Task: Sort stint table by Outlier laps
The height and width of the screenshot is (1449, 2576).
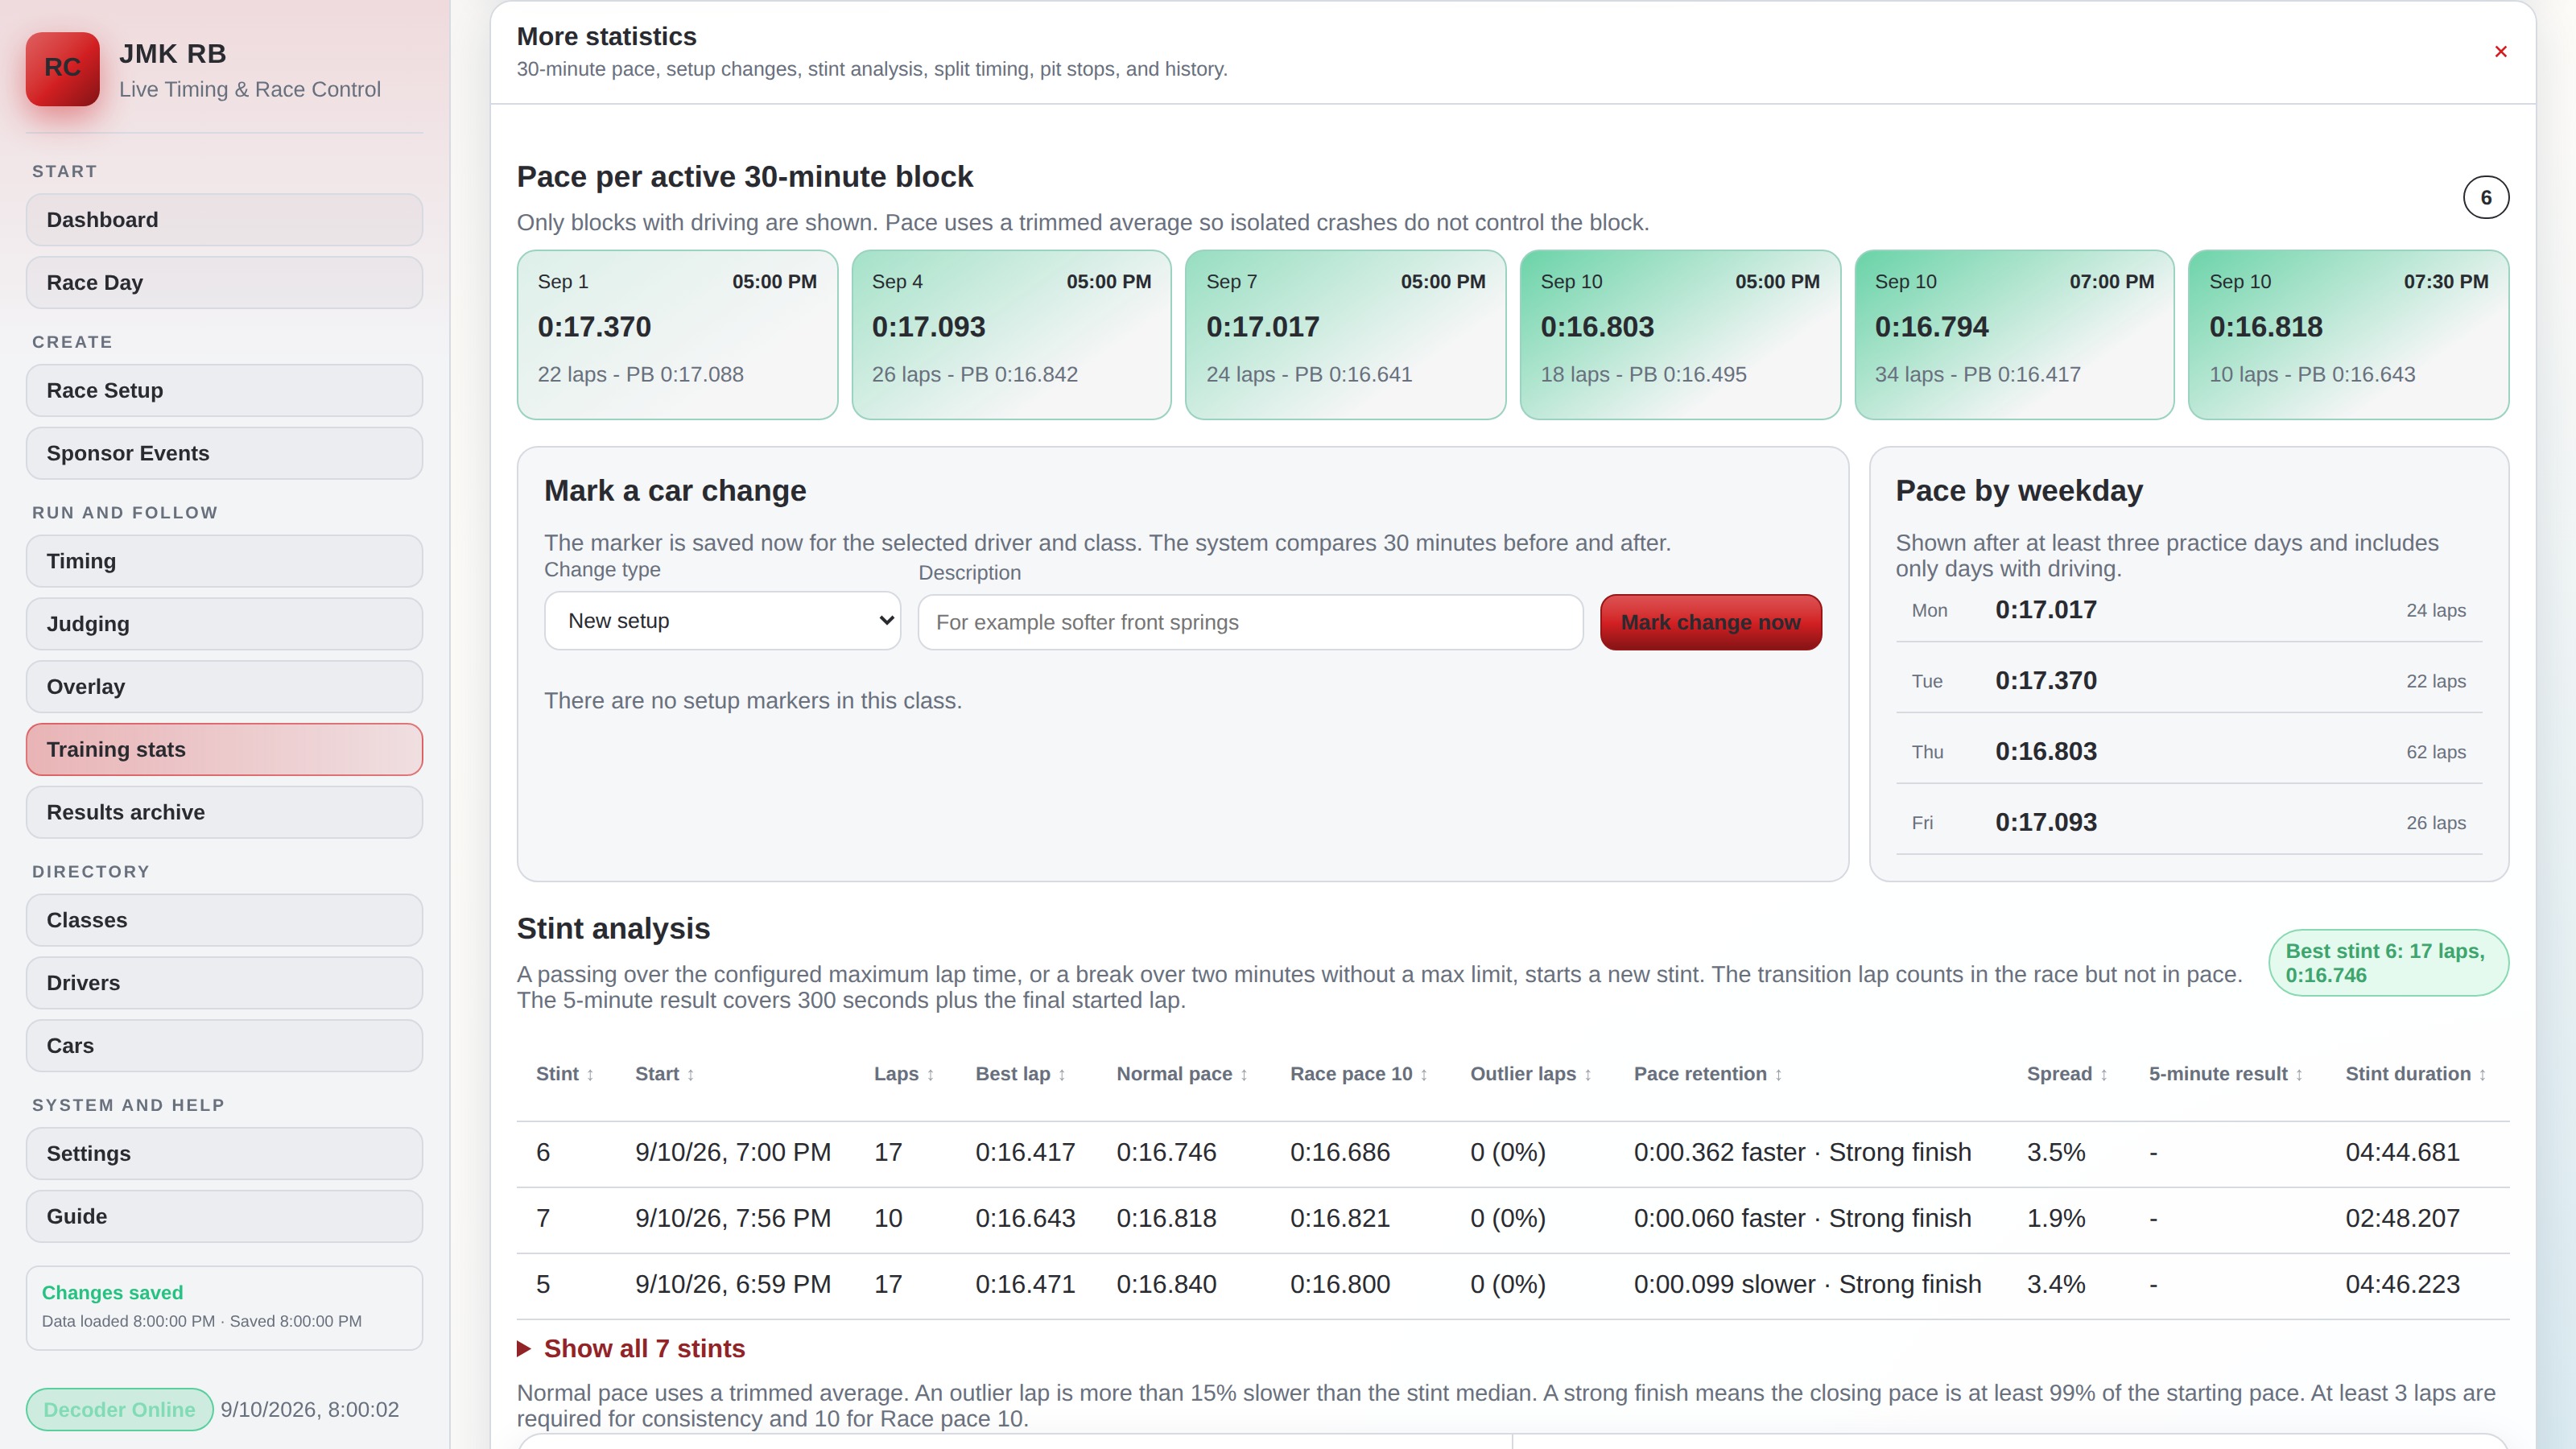Action: [1531, 1074]
